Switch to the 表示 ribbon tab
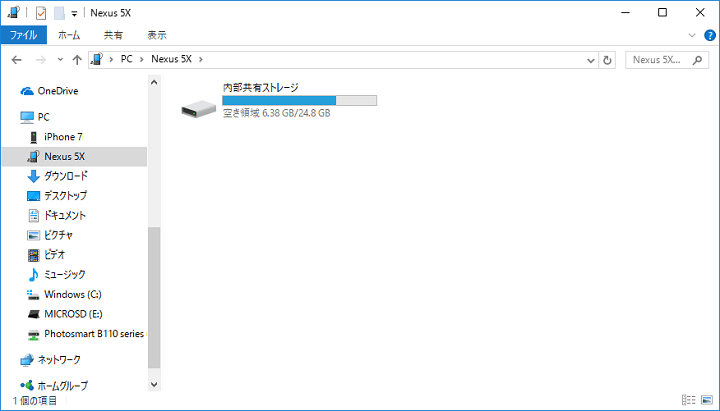The width and height of the screenshot is (720, 411). 157,35
